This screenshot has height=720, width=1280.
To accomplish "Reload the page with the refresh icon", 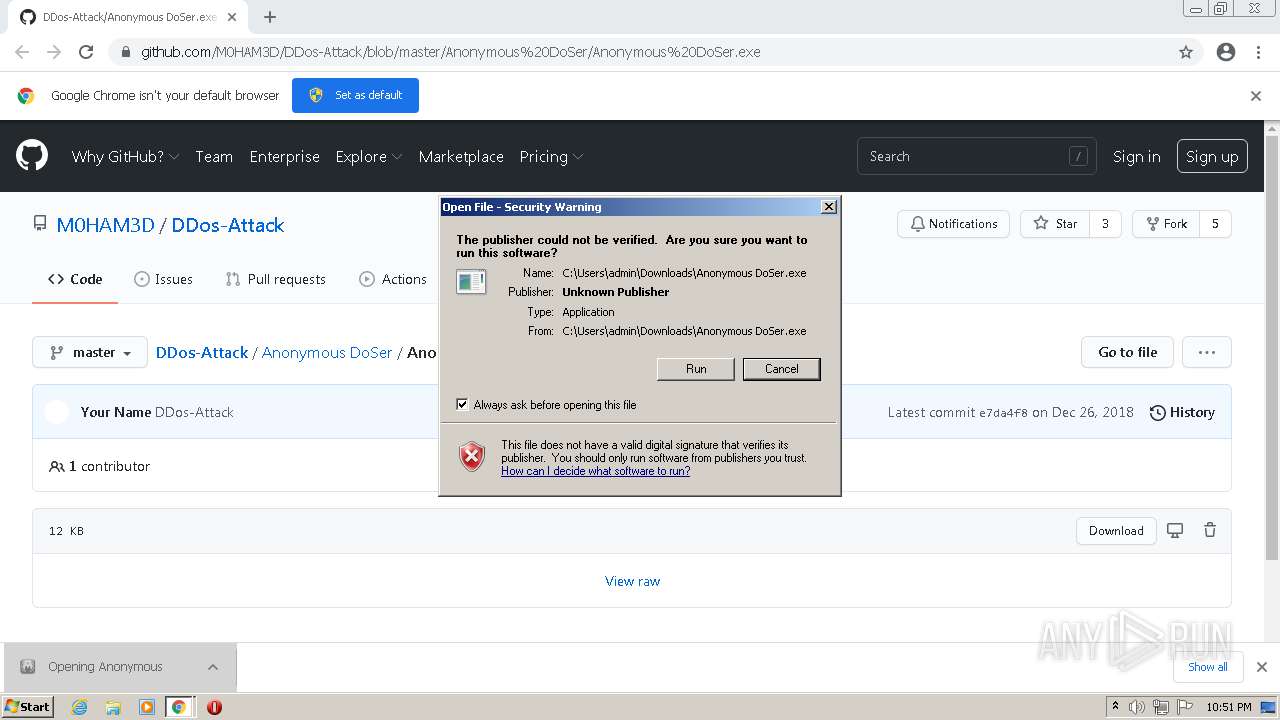I will 86,52.
